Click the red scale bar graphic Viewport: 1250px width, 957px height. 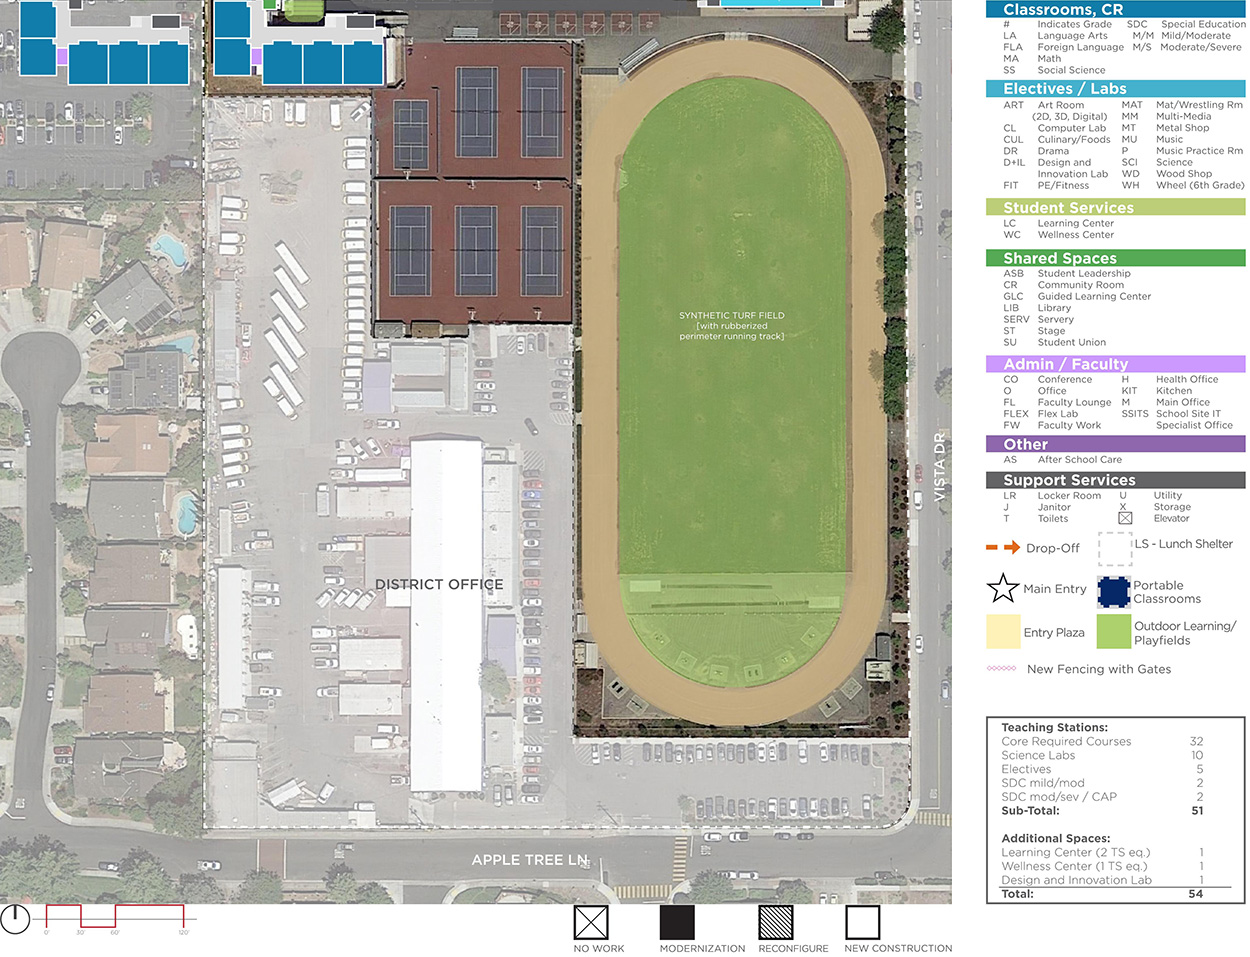(x=115, y=916)
